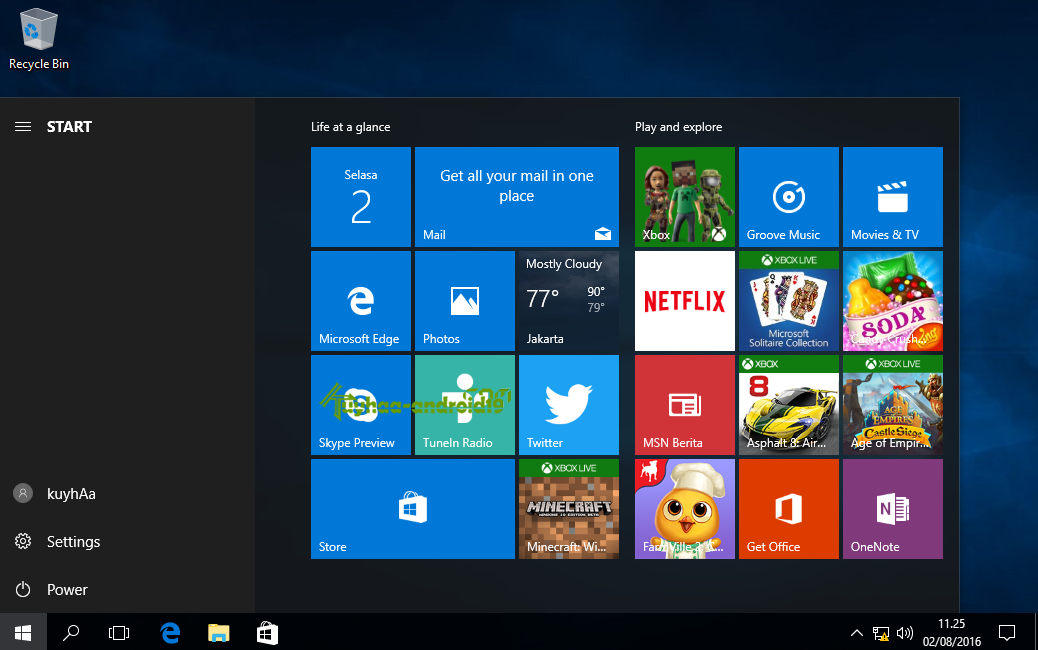Open the clock showing 11.25
The height and width of the screenshot is (650, 1038).
[952, 633]
